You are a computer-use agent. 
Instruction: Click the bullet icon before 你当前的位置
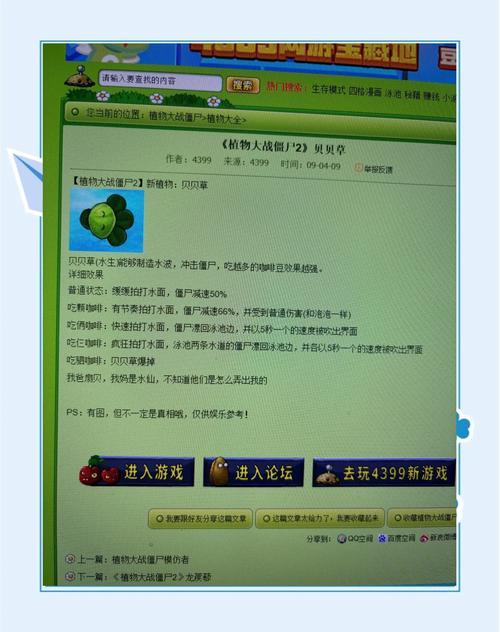pos(75,112)
